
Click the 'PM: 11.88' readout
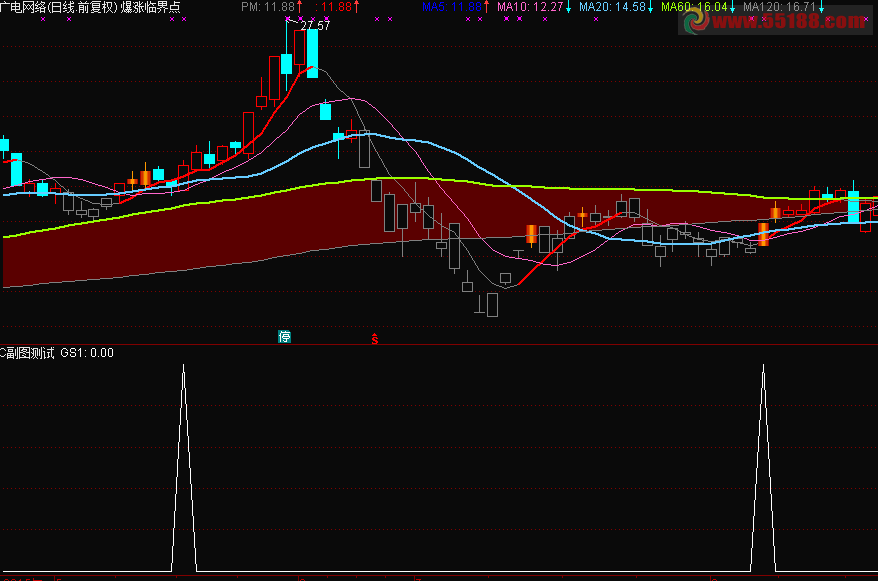[x=268, y=7]
